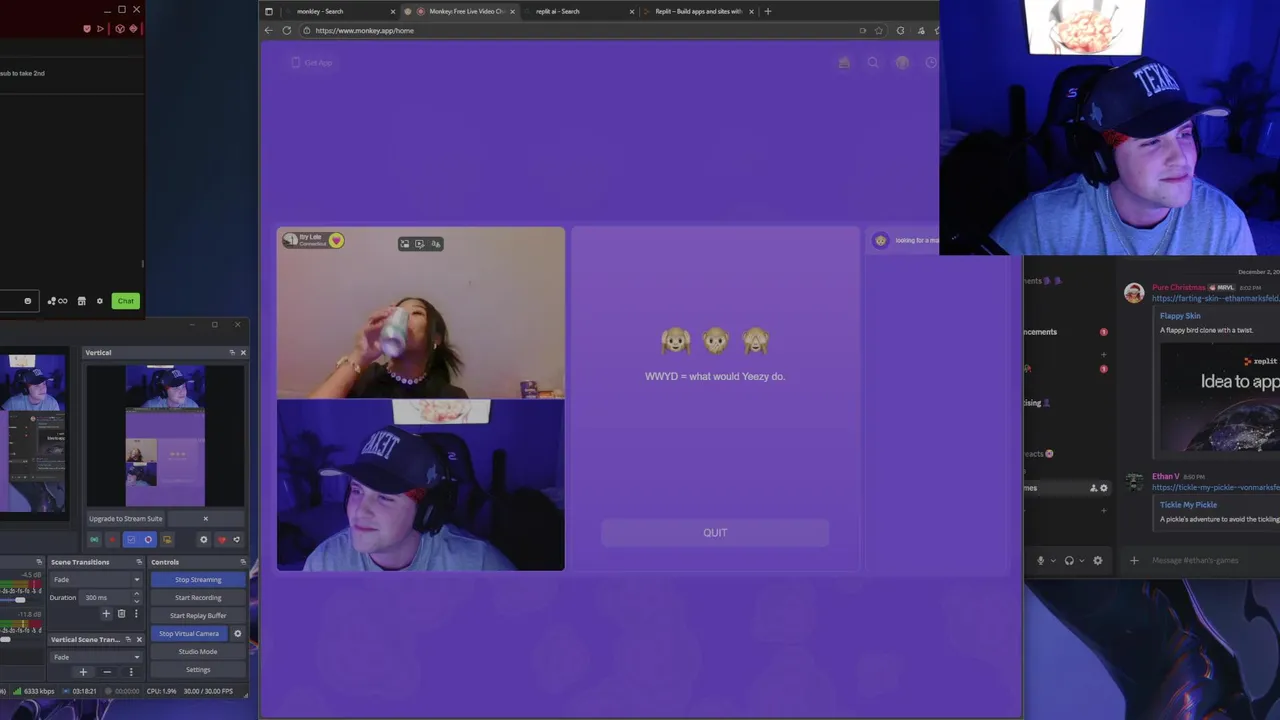Open Vertical dock settings gear
Screen dimensions: 1280x720
(203, 540)
